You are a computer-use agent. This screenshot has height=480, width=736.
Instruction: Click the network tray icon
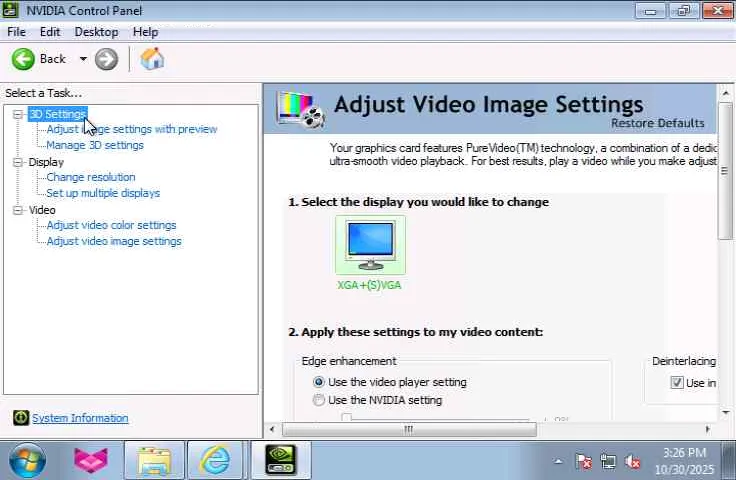[x=608, y=461]
